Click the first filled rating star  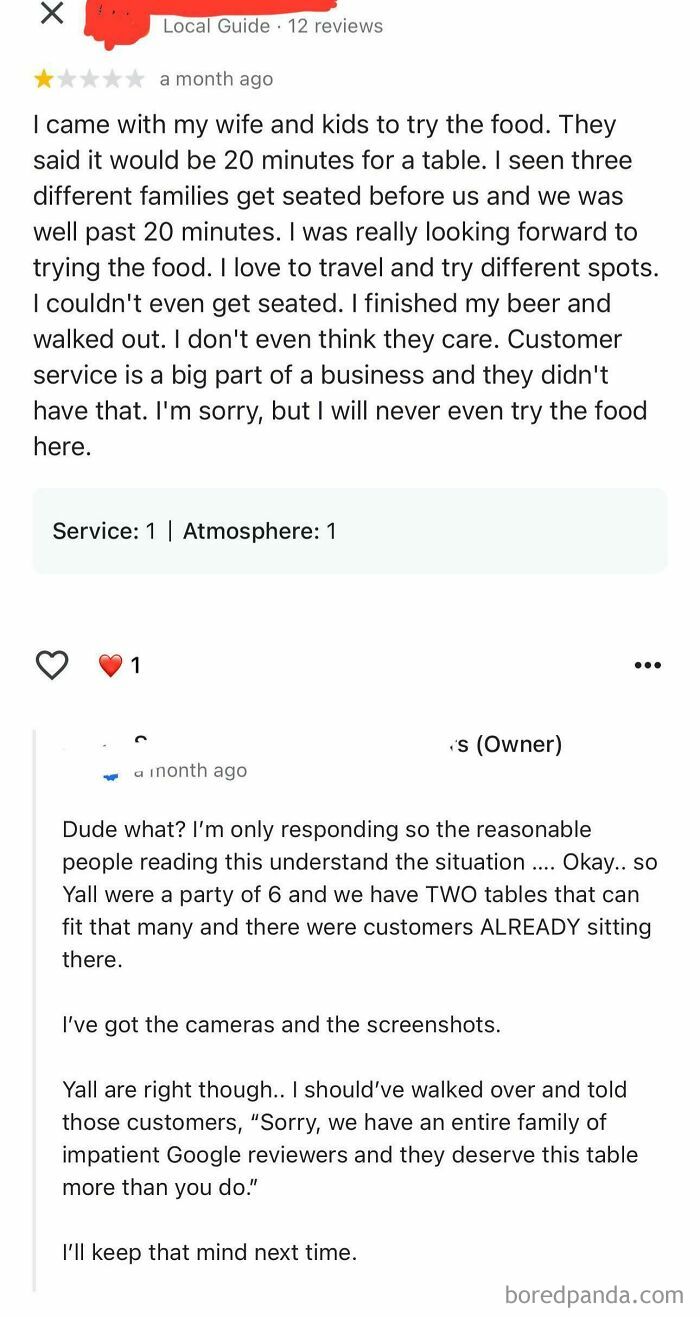click(x=44, y=78)
